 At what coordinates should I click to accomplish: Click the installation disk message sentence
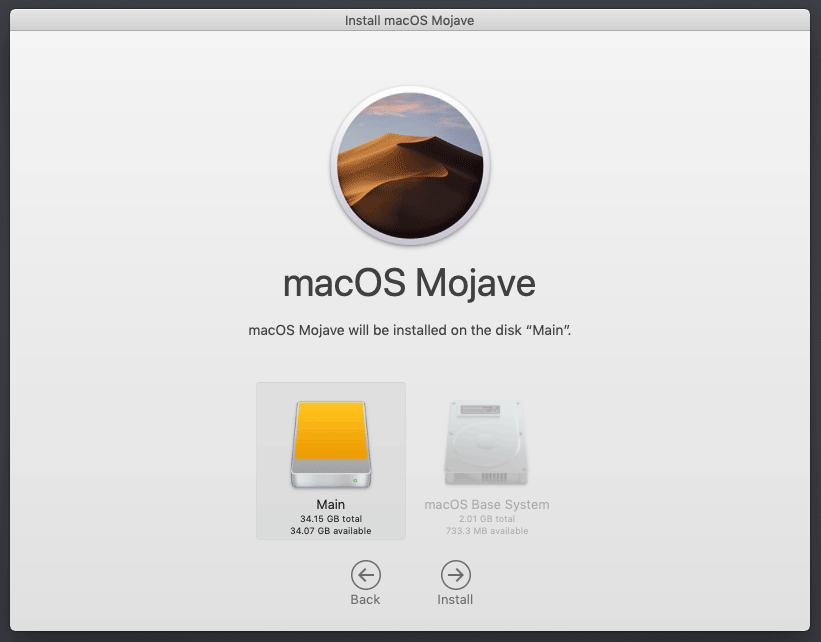pos(409,330)
